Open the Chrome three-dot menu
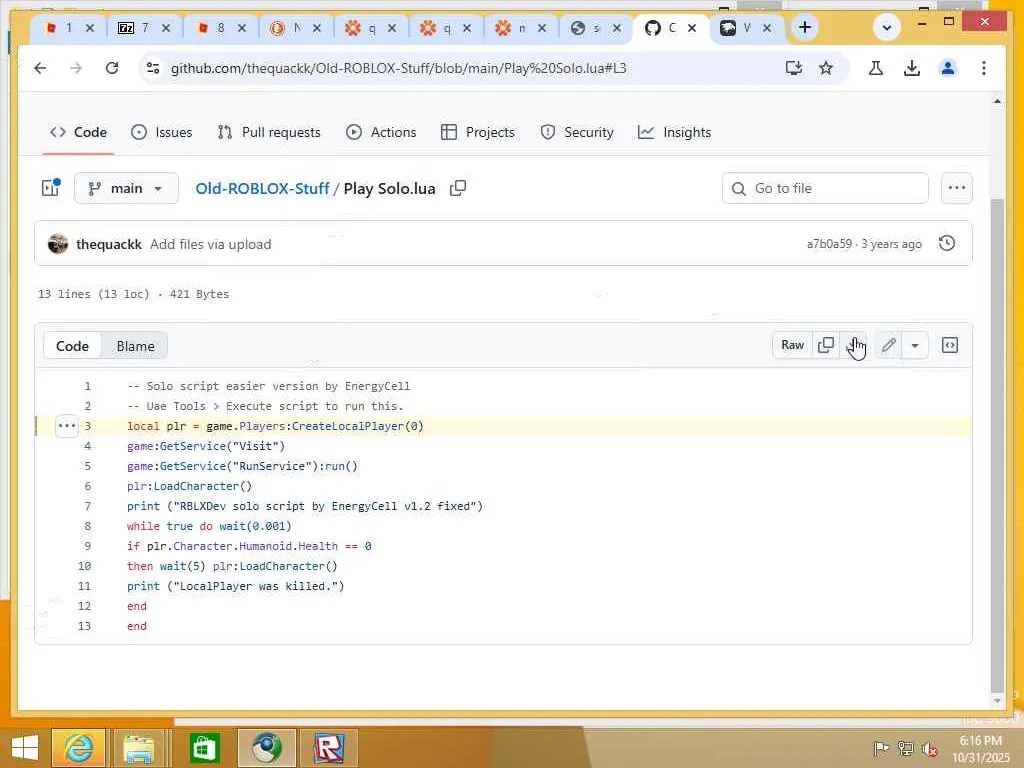This screenshot has width=1024, height=768. point(984,68)
